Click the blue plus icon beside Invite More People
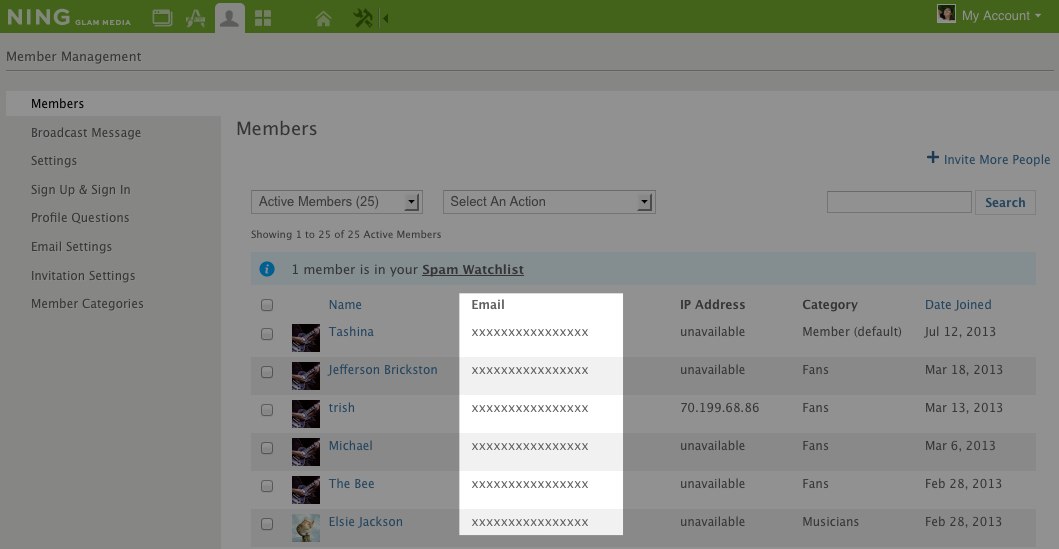 tap(933, 158)
